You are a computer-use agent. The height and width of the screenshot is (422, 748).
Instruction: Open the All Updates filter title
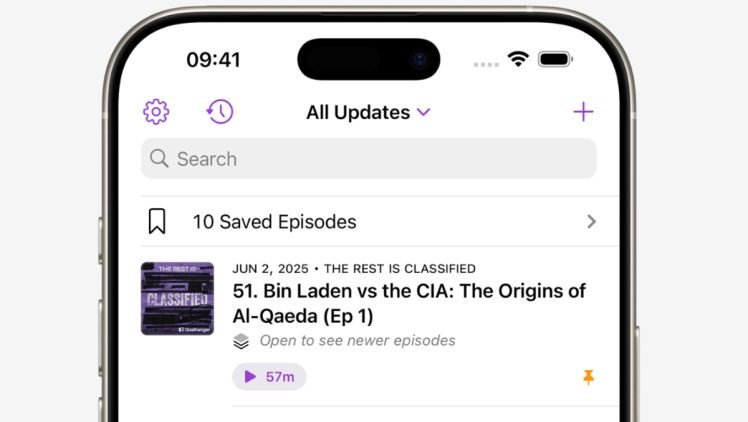358,113
